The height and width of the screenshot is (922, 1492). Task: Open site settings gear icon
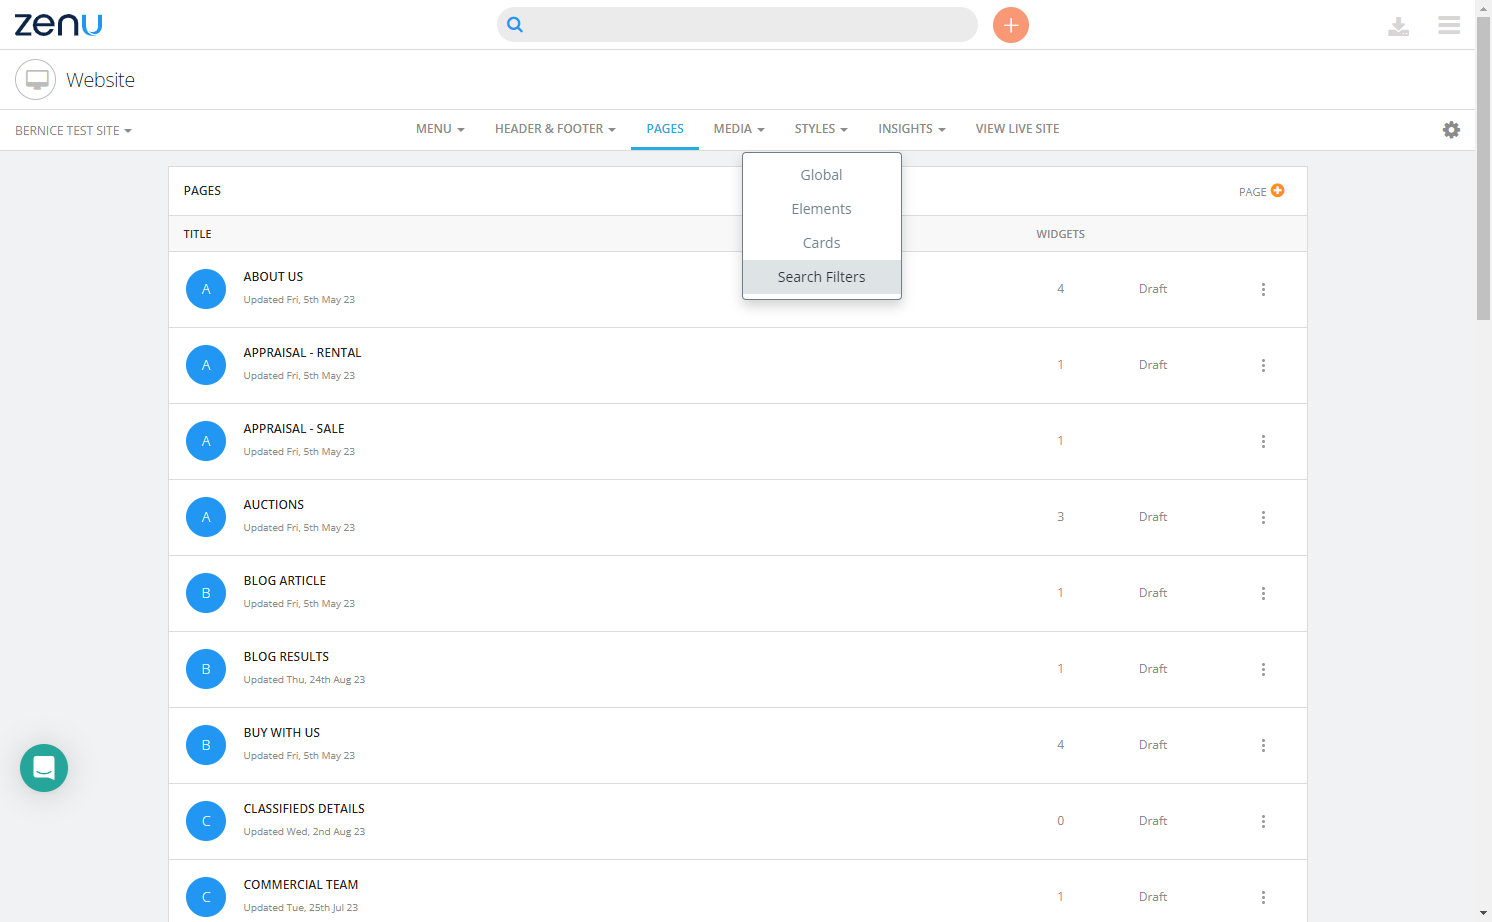pyautogui.click(x=1451, y=130)
